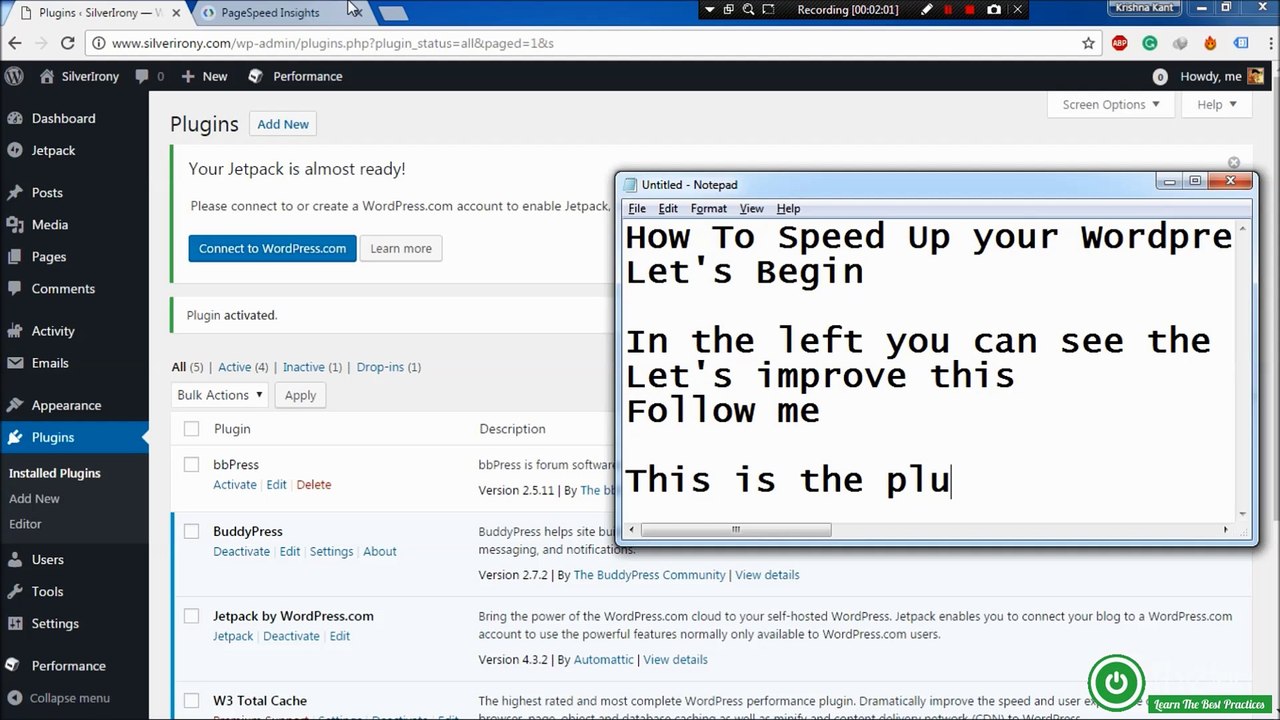Reload the page in the browser
The width and height of the screenshot is (1280, 720).
coord(68,43)
